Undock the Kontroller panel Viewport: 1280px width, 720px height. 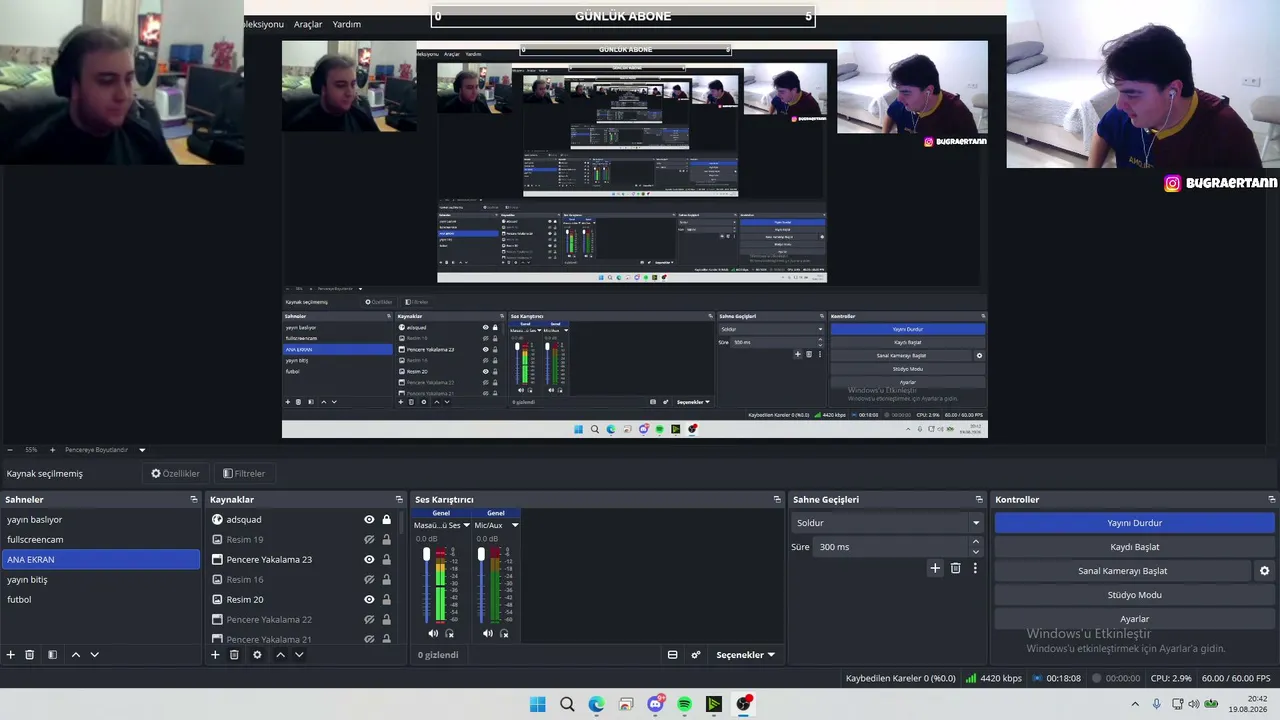click(x=1272, y=499)
